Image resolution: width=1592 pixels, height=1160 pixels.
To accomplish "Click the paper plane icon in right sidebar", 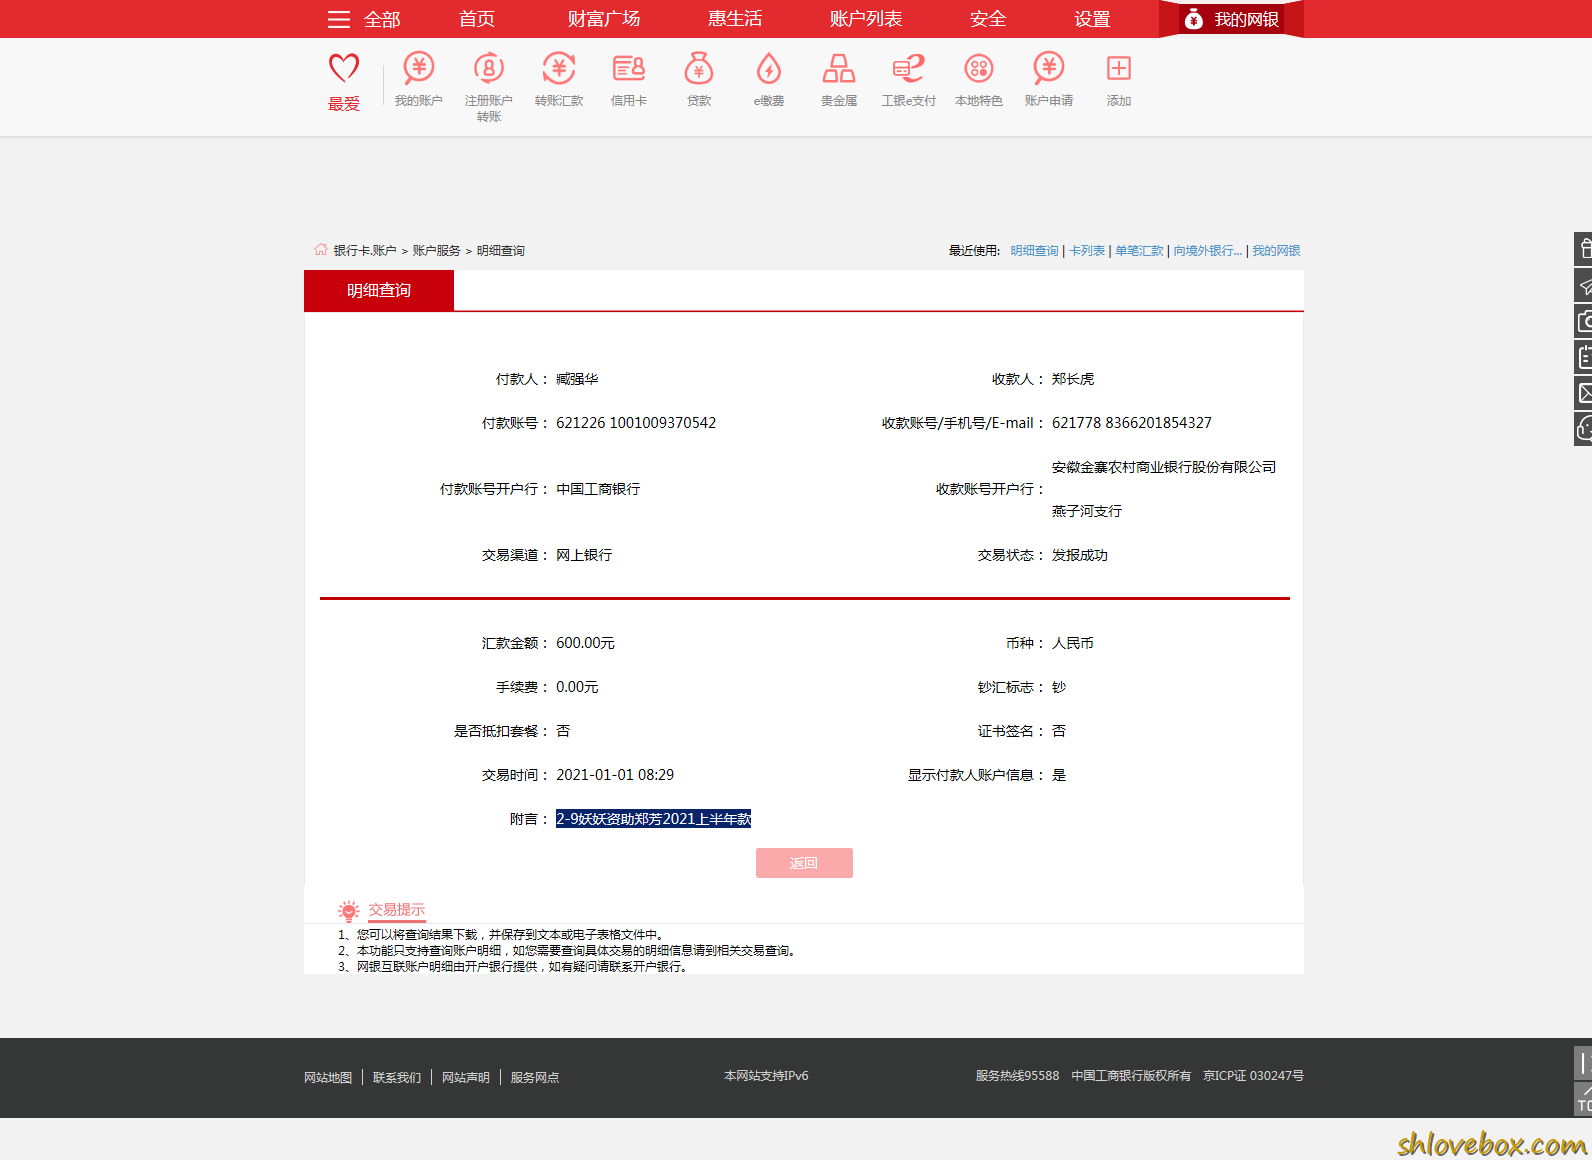I will click(1584, 285).
